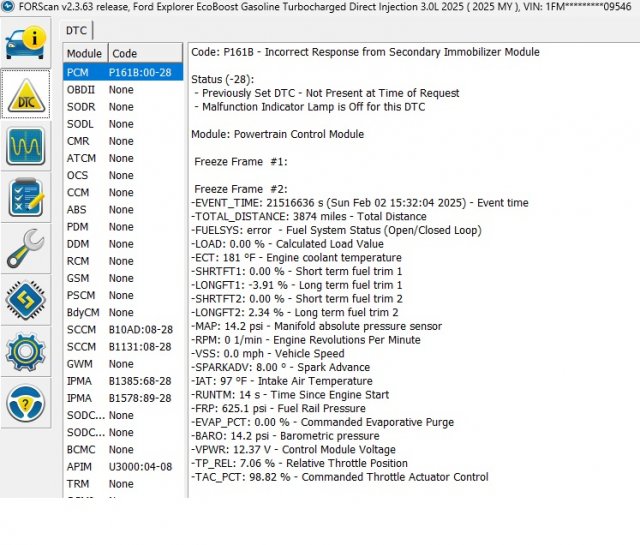640x545 pixels.
Task: Click the SPARKADV Spark Advance line
Action: [x=280, y=367]
